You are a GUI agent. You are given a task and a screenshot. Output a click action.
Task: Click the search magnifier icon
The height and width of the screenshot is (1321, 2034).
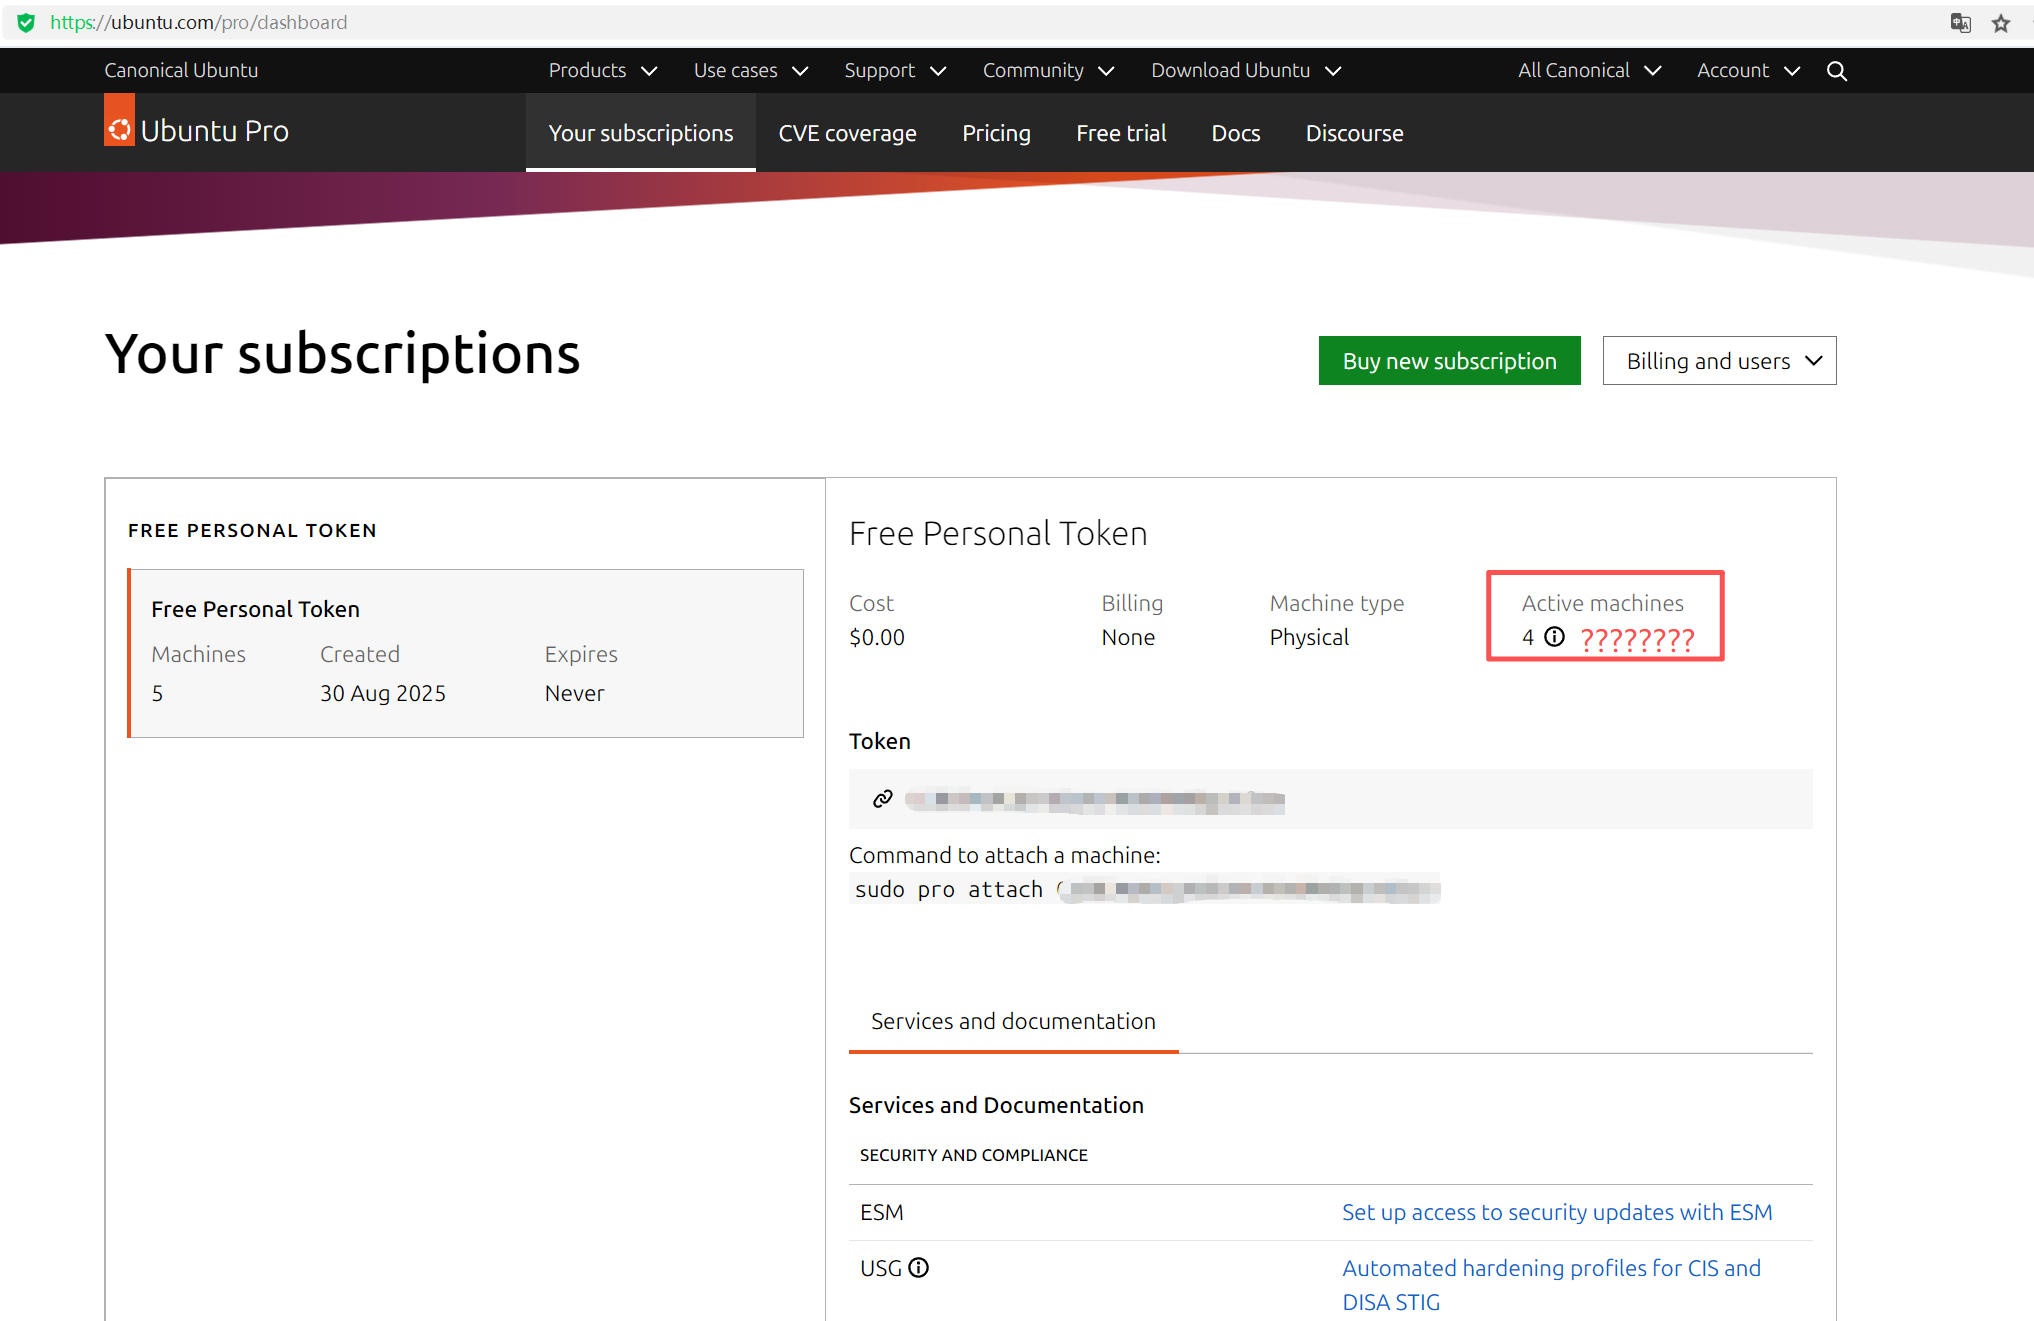(1836, 71)
